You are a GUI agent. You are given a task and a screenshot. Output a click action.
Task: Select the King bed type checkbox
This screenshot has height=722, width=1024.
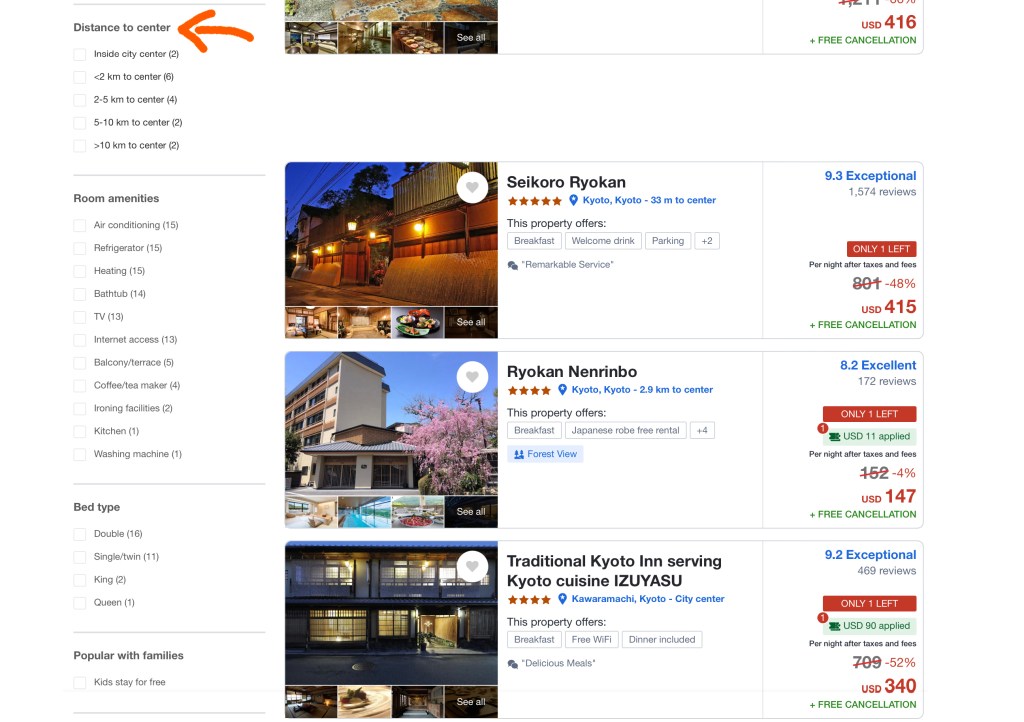[80, 580]
